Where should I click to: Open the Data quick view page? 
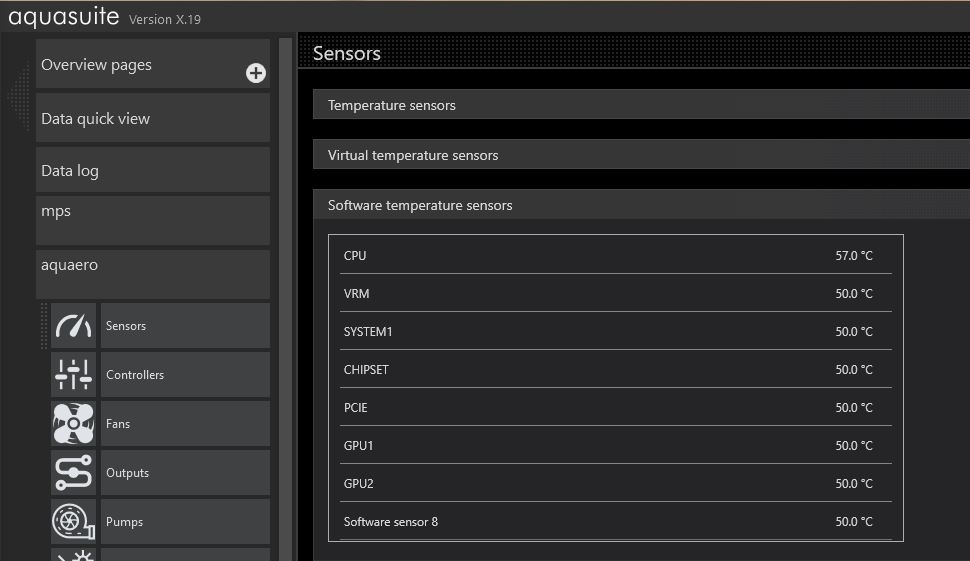pos(153,118)
